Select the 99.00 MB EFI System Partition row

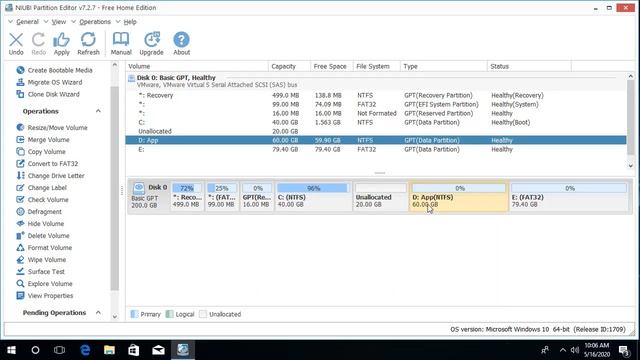[376, 104]
